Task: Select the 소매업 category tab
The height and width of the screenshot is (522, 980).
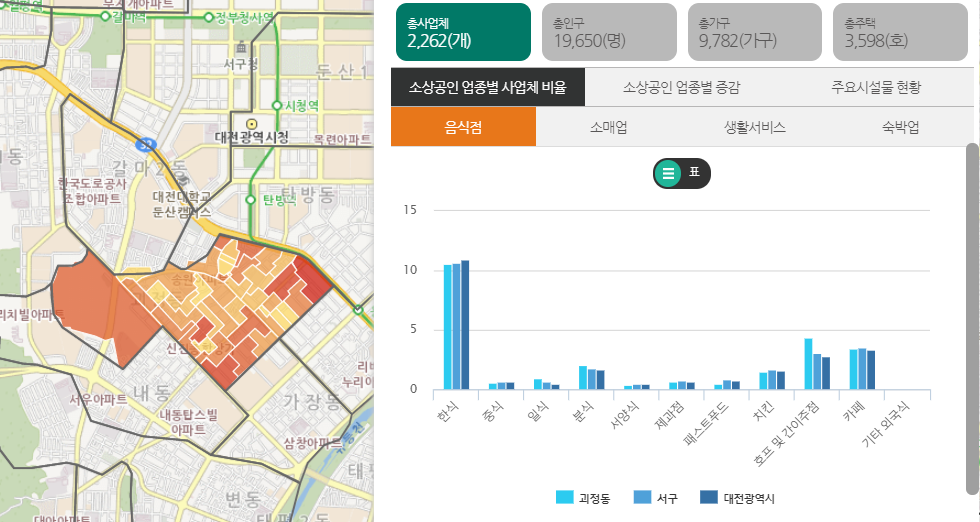Action: click(609, 127)
